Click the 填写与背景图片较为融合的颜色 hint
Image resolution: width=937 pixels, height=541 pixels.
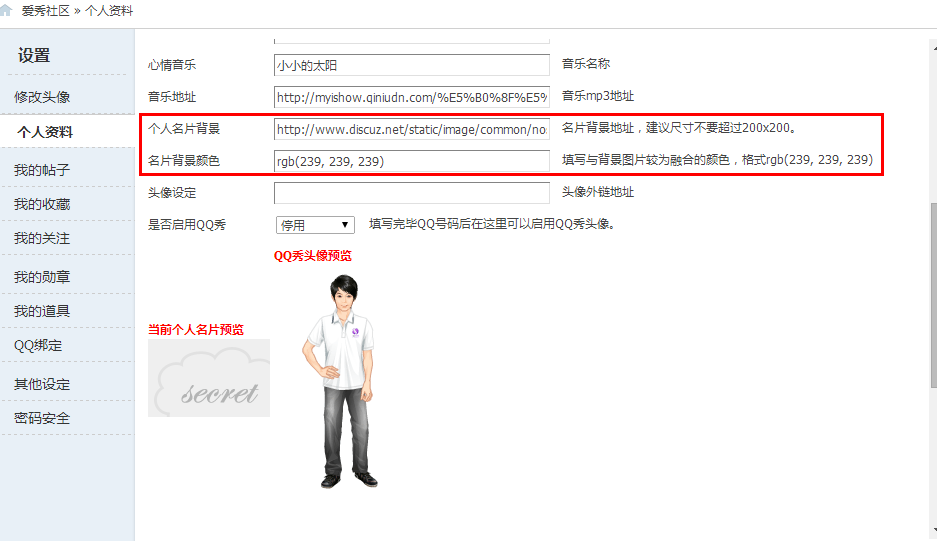coord(717,160)
